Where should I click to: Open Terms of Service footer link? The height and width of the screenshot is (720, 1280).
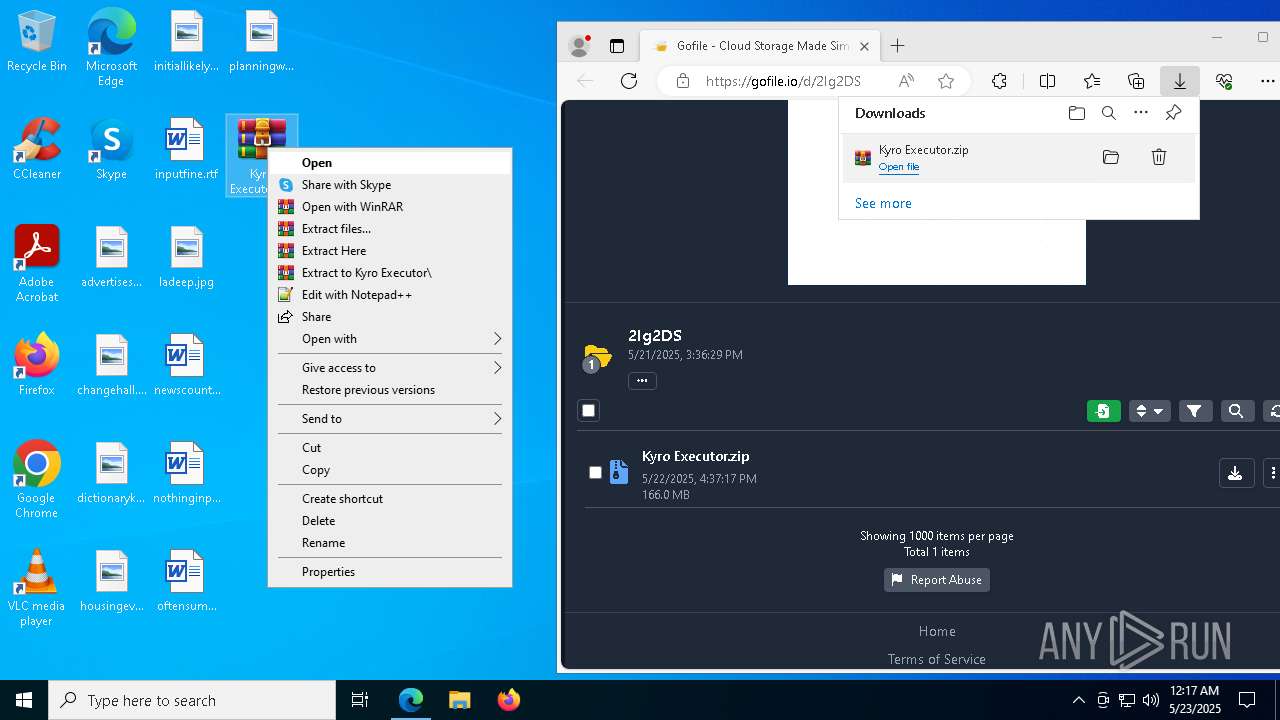937,659
